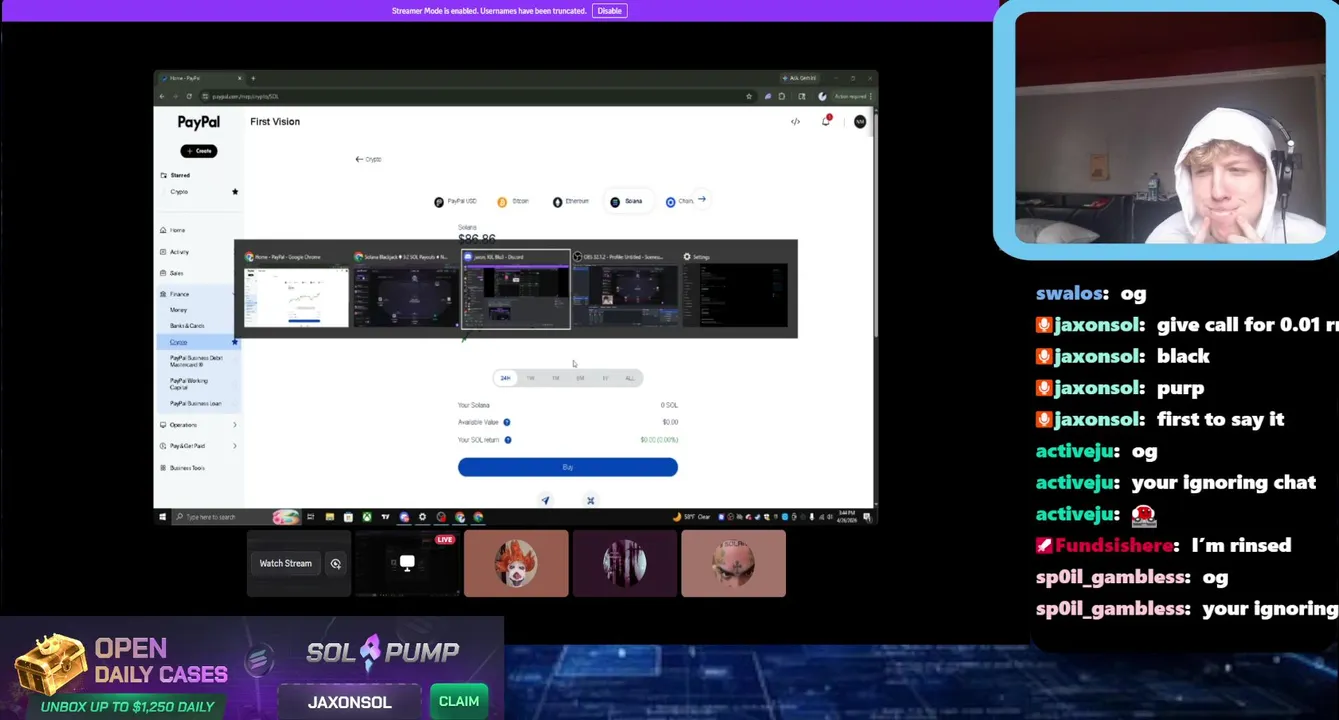
Task: Expand the Operations section chevron
Action: pyautogui.click(x=235, y=425)
